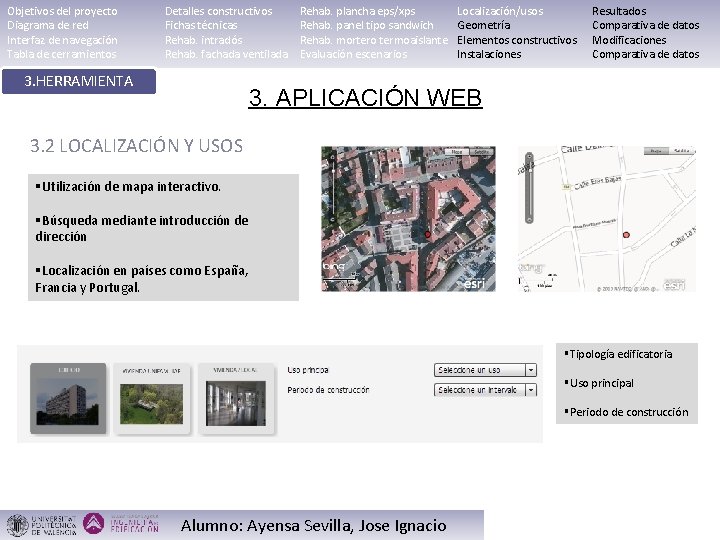Viewport: 720px width, 540px height.
Task: Click the 'Localización en países como España' bullet
Action: tap(142, 279)
